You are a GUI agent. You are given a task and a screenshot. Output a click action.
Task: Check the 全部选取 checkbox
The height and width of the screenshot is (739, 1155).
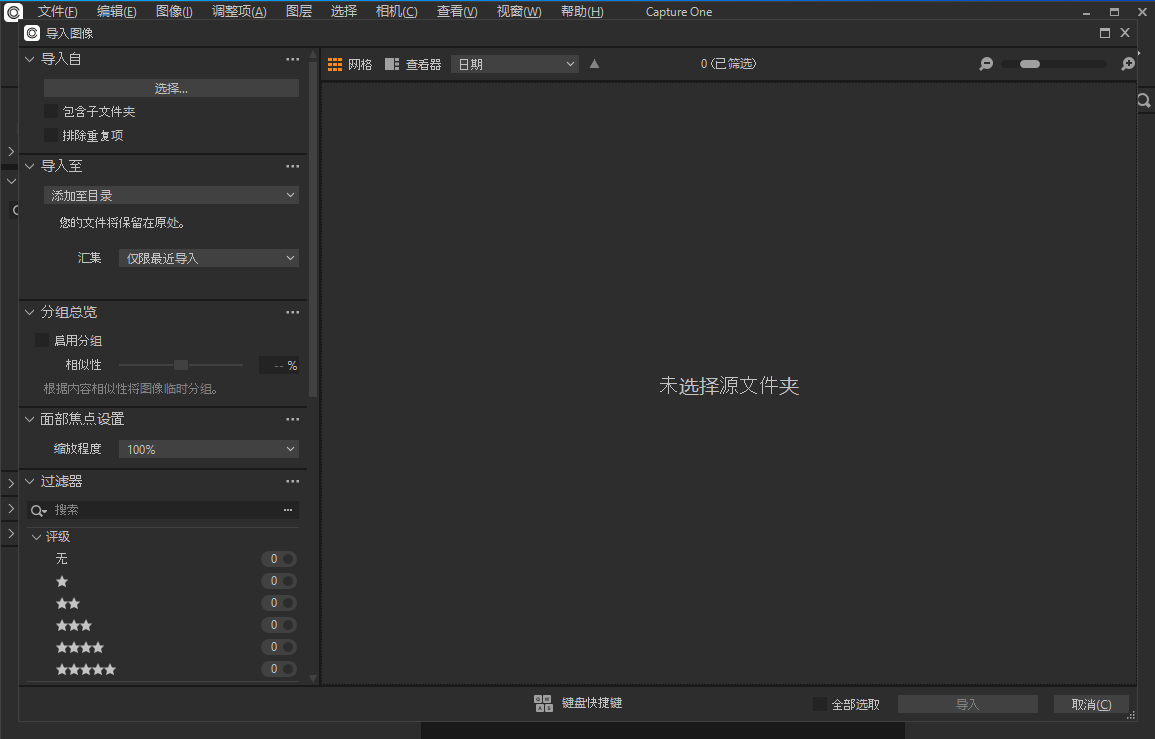point(817,704)
